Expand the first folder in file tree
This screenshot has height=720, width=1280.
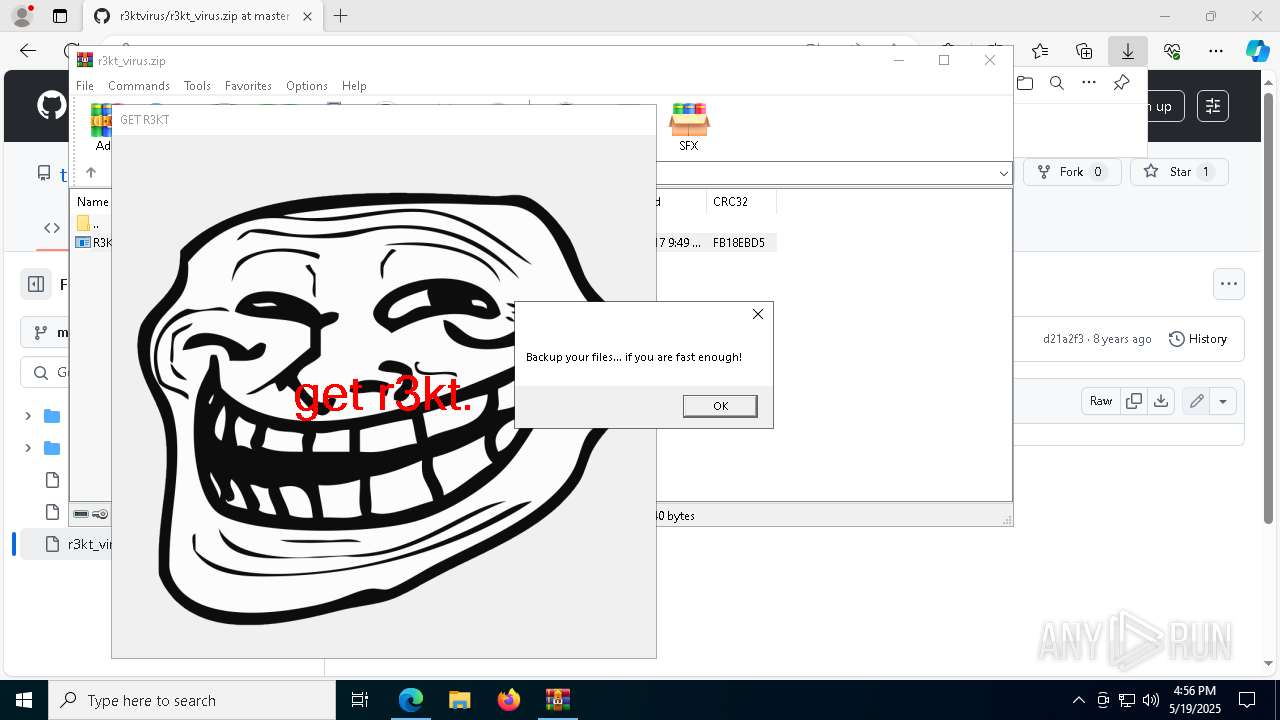pyautogui.click(x=28, y=416)
